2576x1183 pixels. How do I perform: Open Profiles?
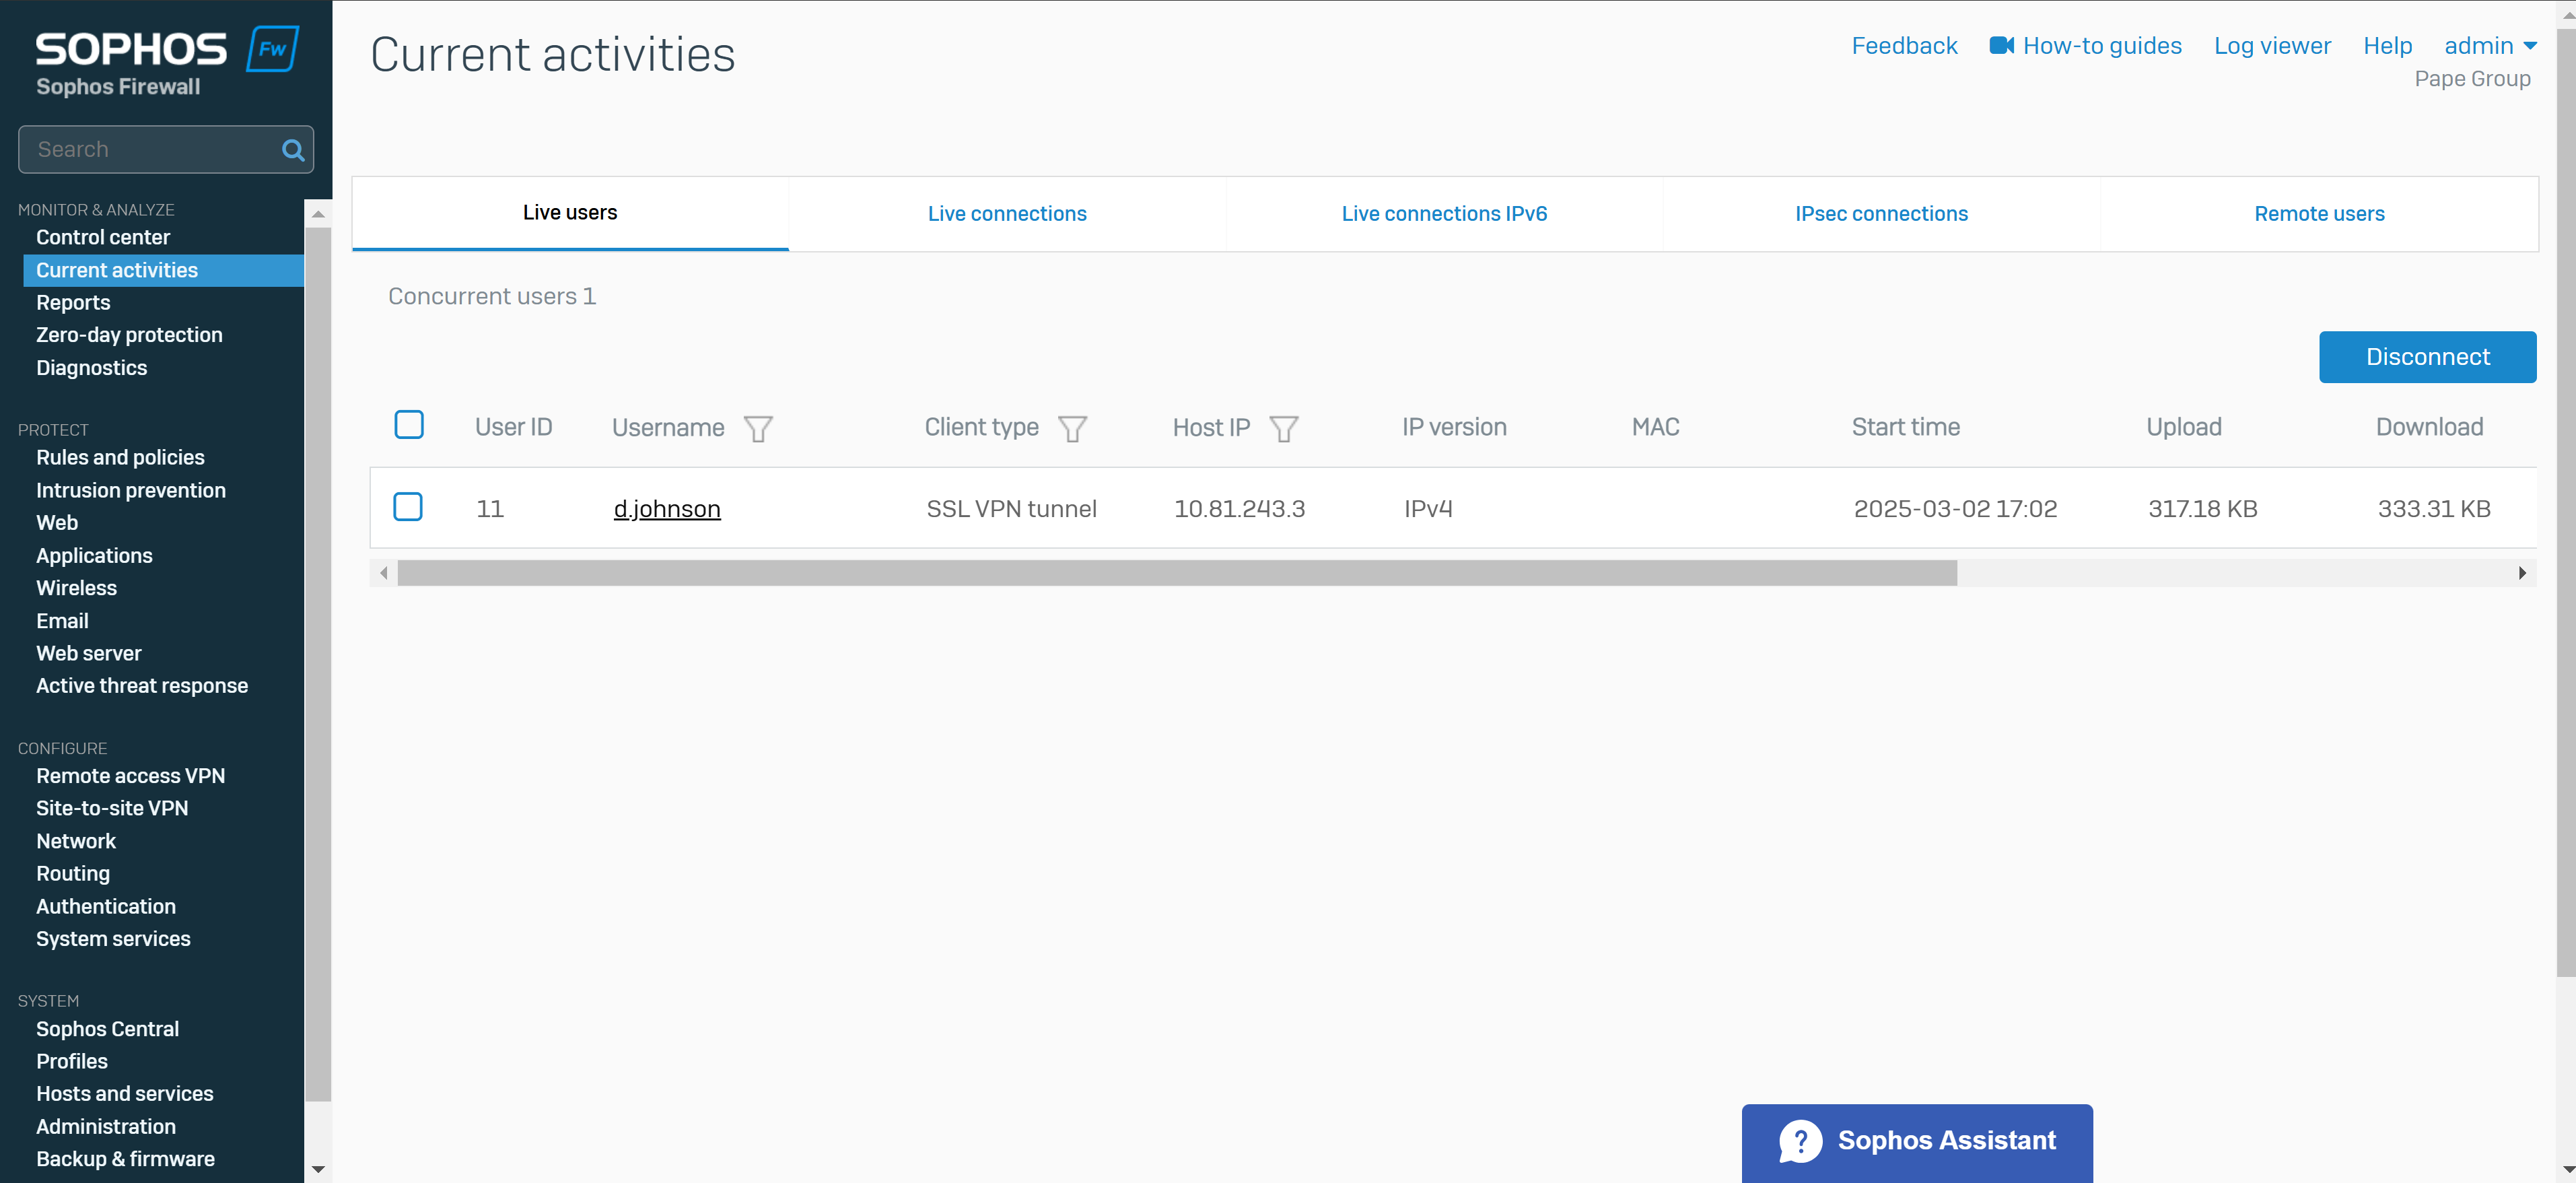click(x=72, y=1062)
